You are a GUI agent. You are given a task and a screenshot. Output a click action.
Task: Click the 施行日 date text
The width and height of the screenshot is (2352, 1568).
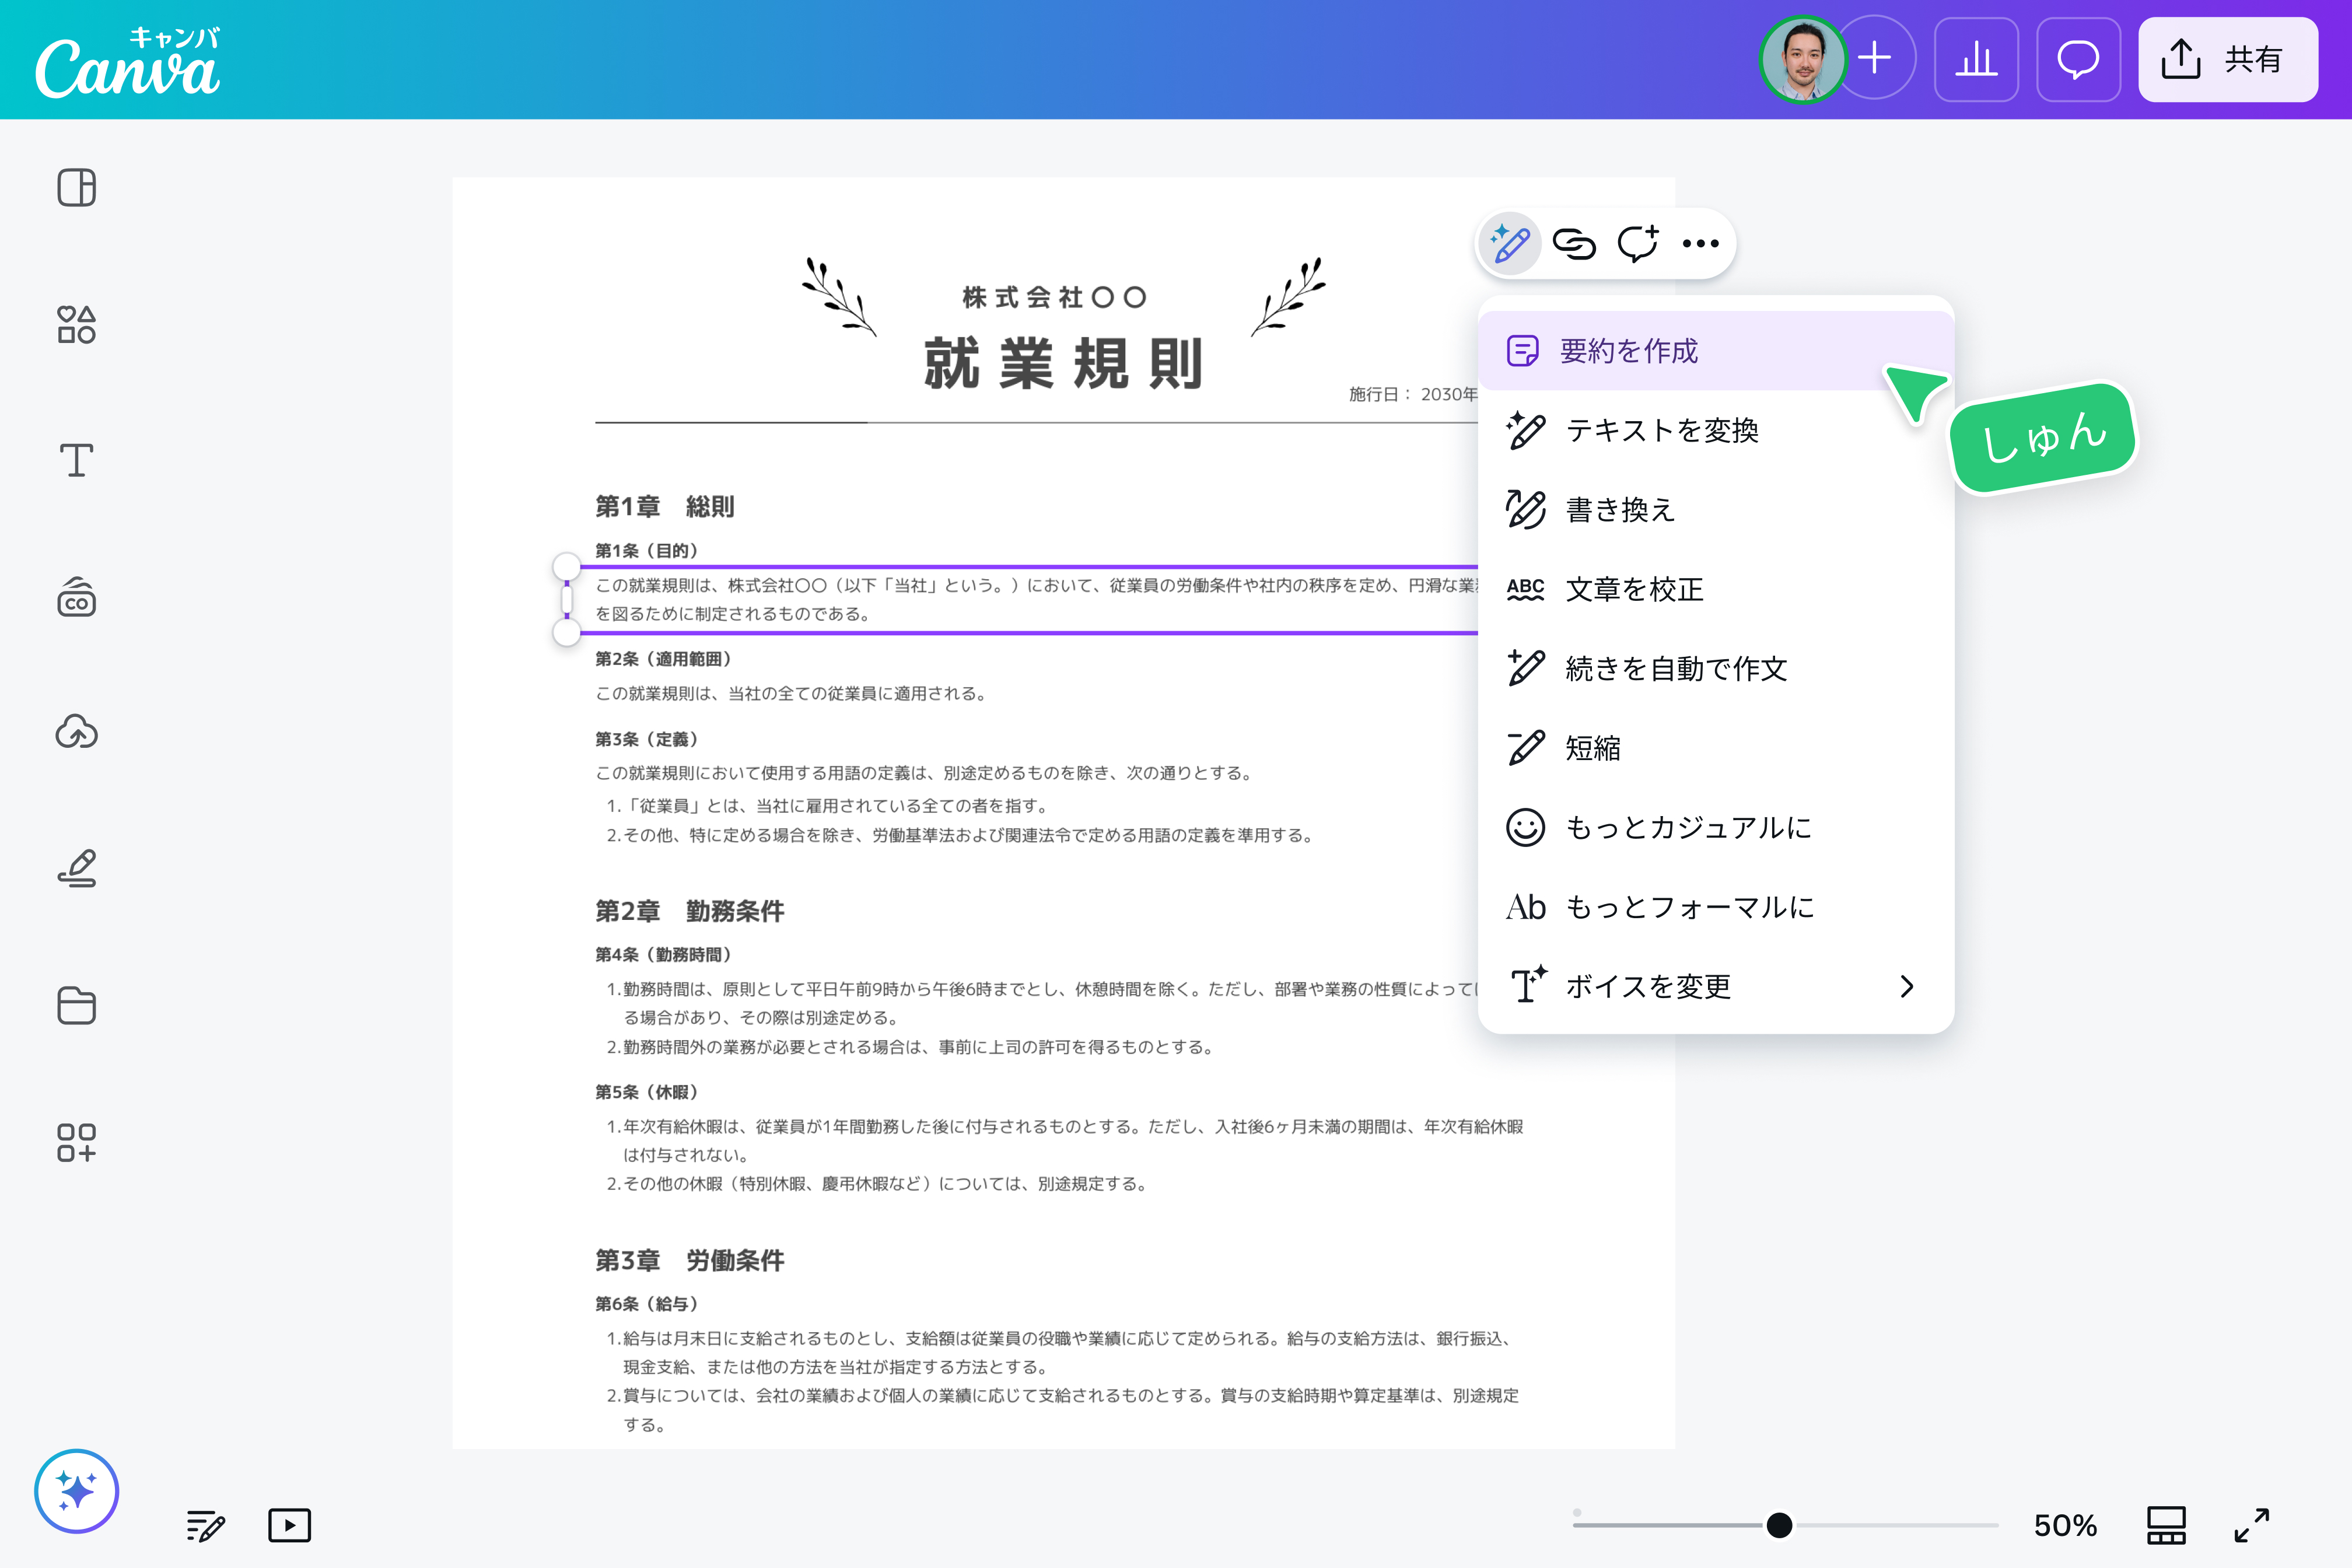pyautogui.click(x=1413, y=394)
